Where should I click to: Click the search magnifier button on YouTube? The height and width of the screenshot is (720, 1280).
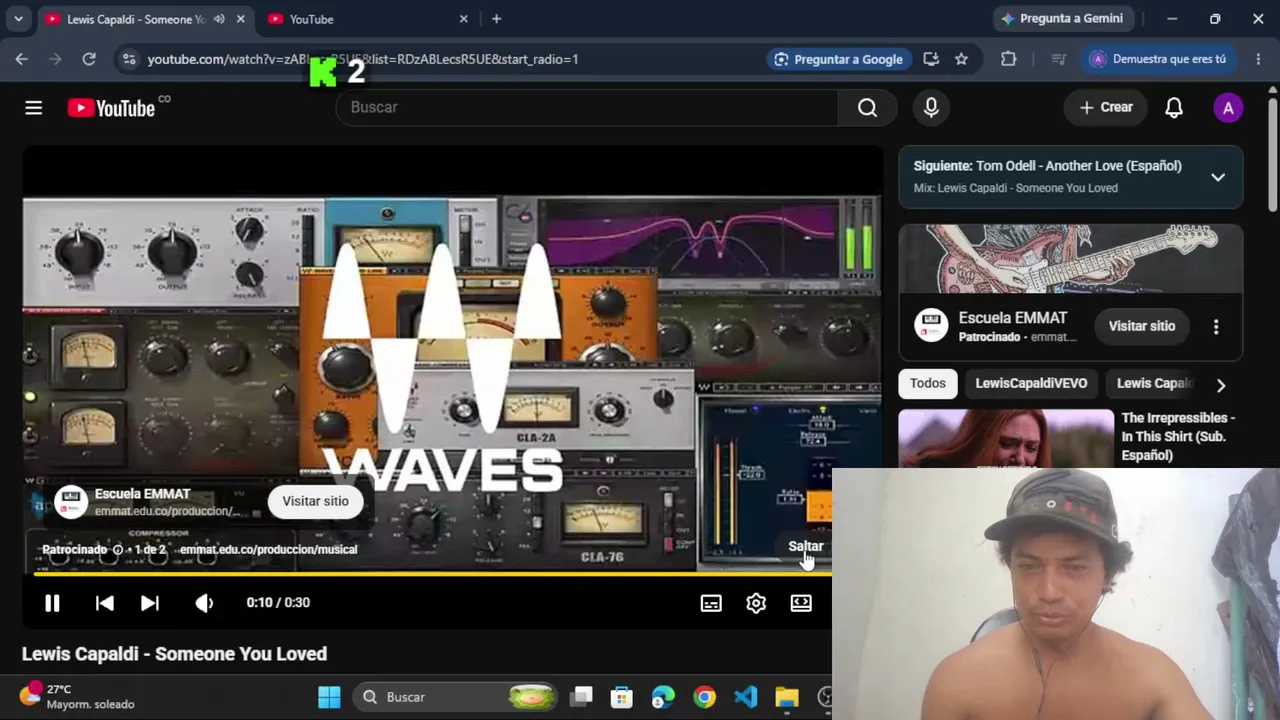click(x=867, y=108)
